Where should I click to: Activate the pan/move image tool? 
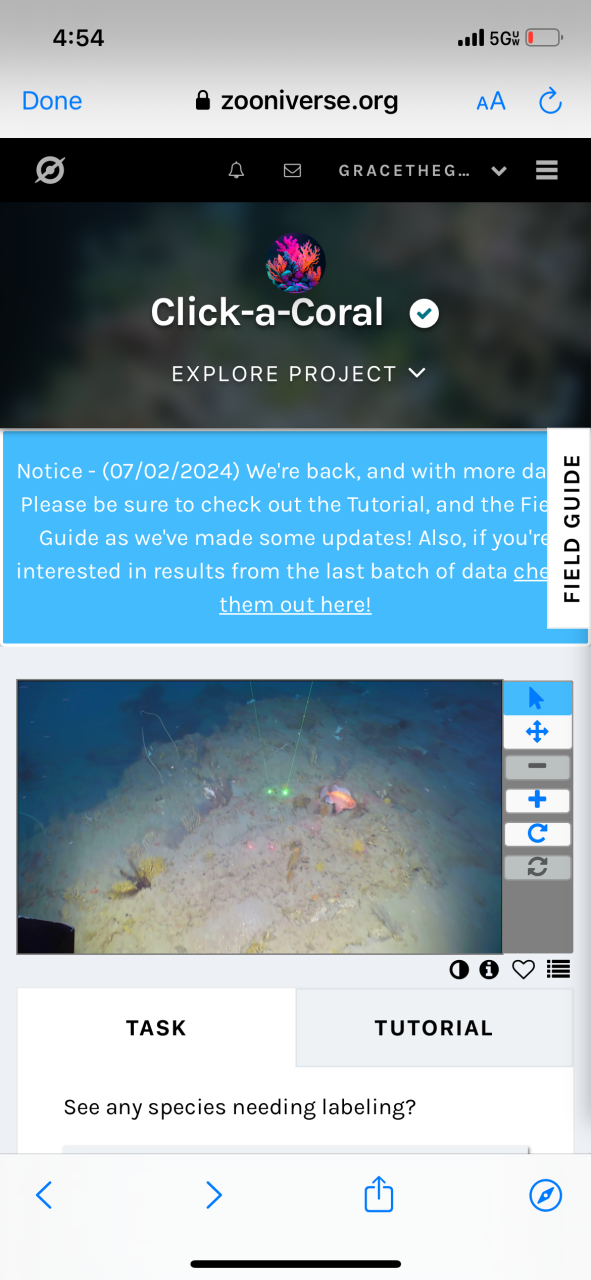pyautogui.click(x=537, y=733)
